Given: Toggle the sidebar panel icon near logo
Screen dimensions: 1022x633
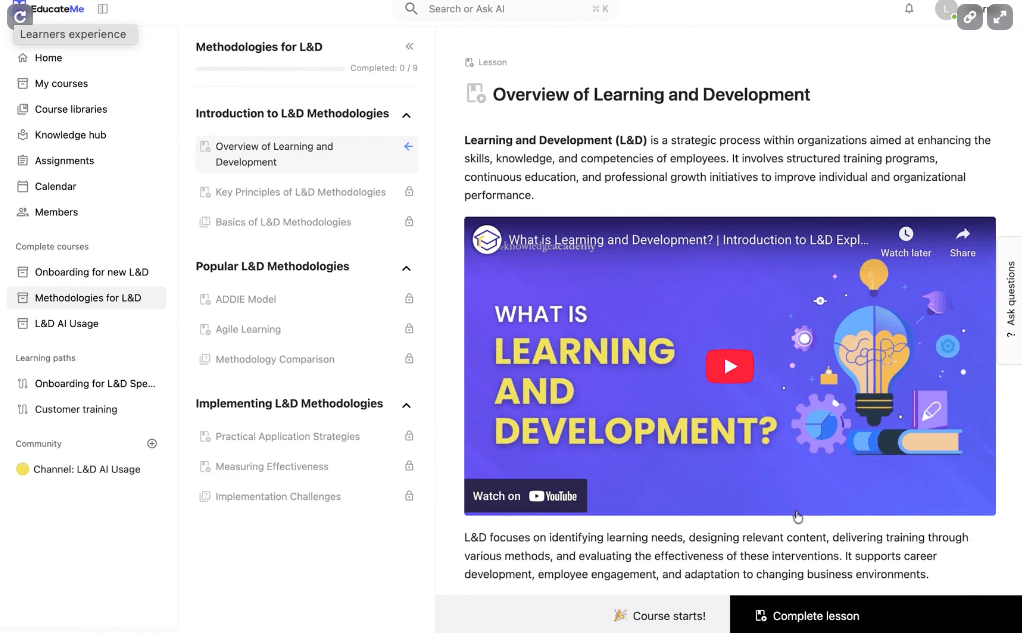Looking at the screenshot, I should click(x=103, y=9).
